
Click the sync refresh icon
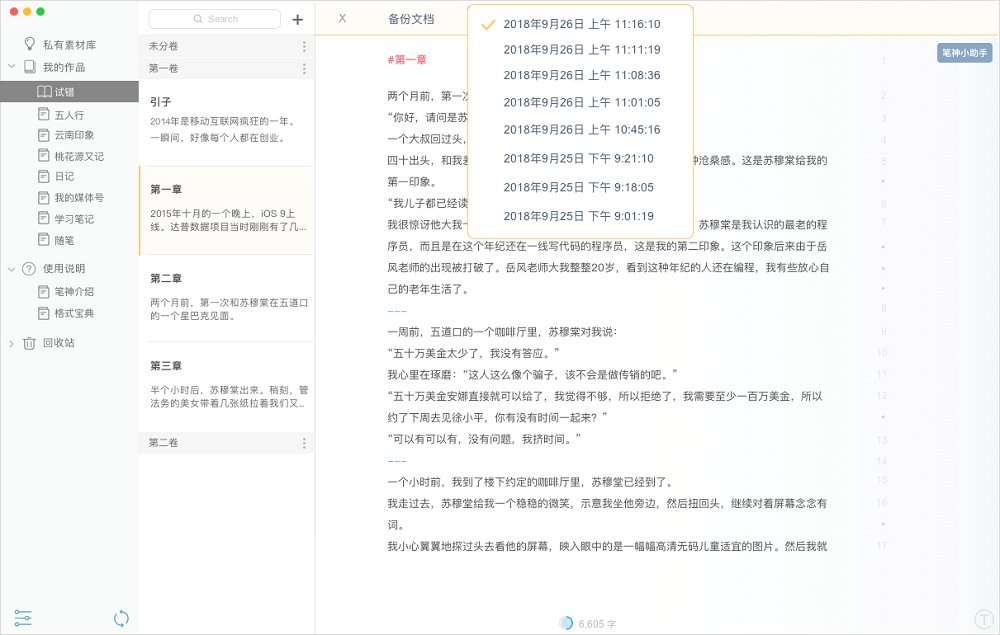[x=121, y=618]
